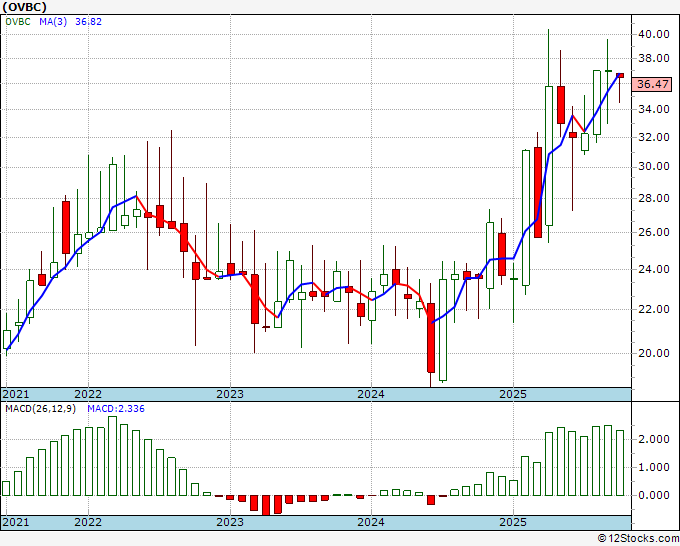Click the 40.00 price axis label
The height and width of the screenshot is (546, 680).
tap(654, 34)
